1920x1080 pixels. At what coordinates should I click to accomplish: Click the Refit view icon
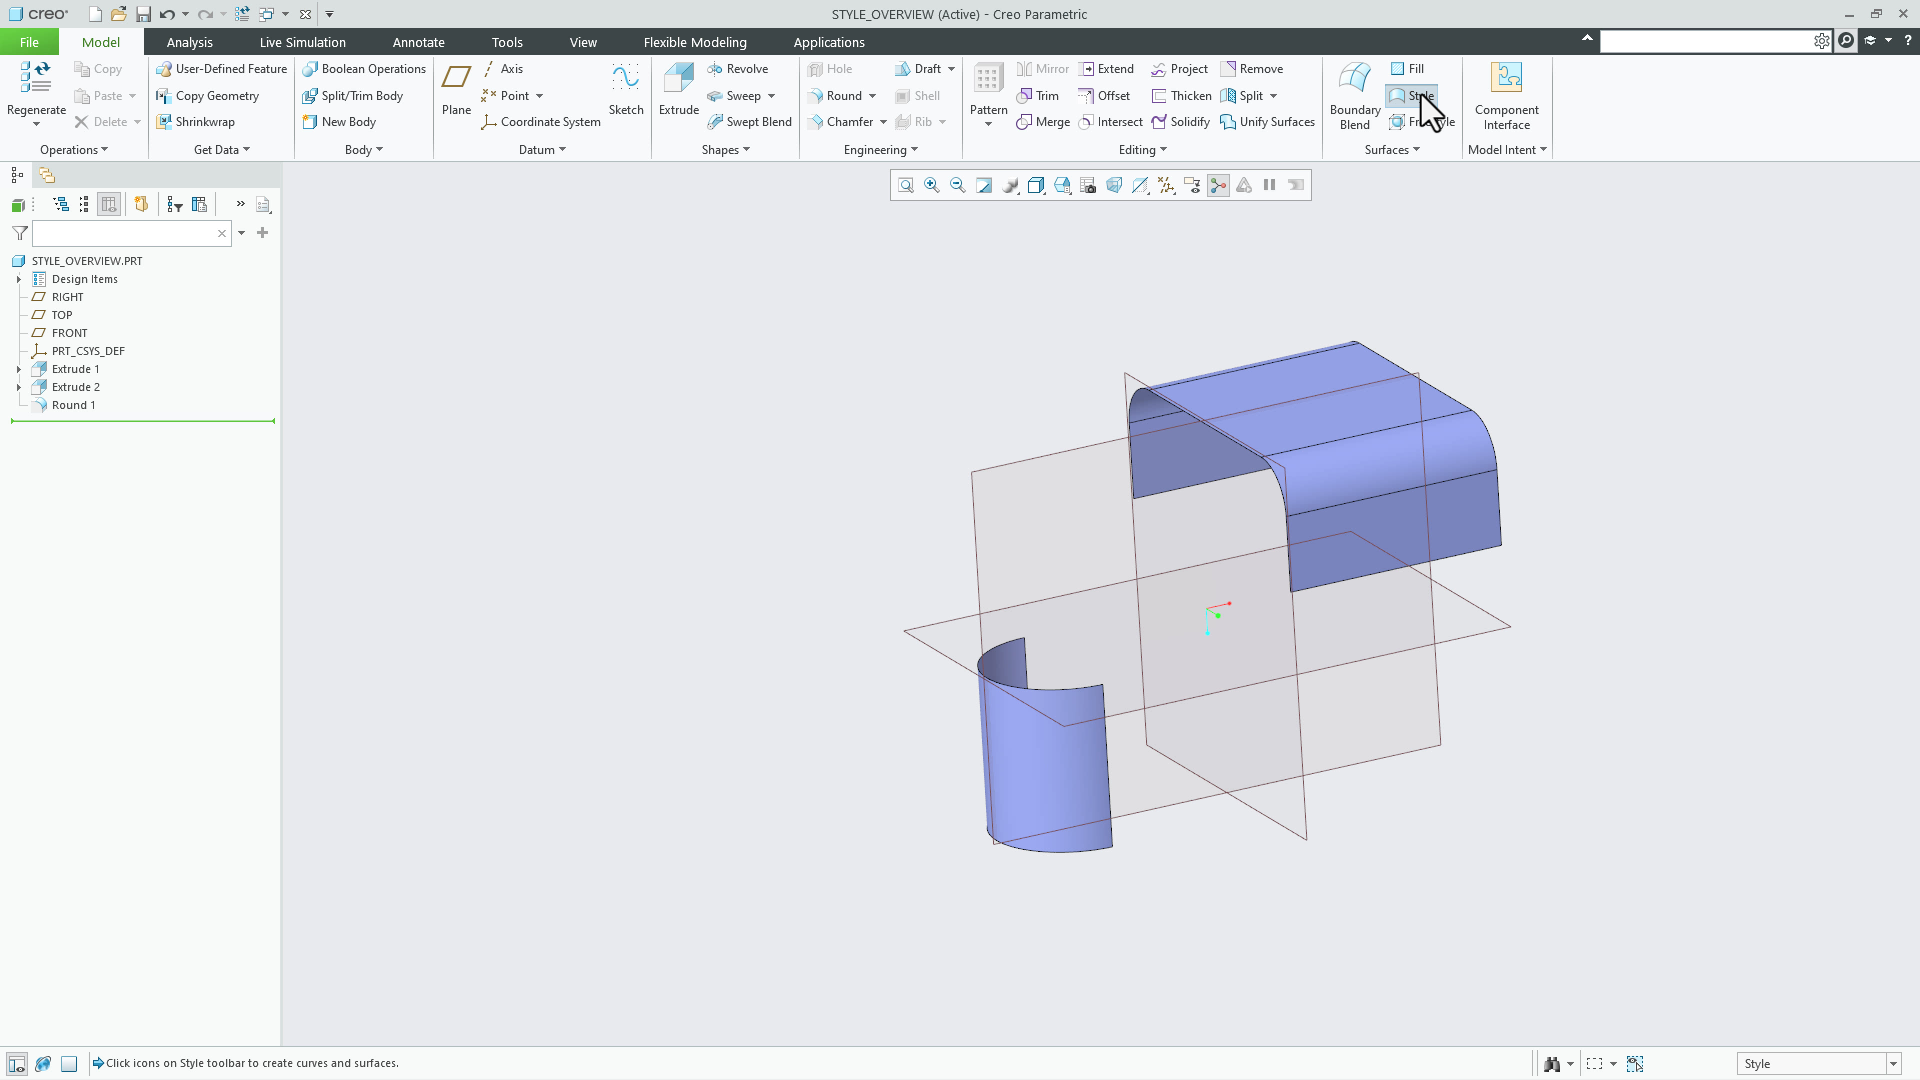pyautogui.click(x=905, y=185)
